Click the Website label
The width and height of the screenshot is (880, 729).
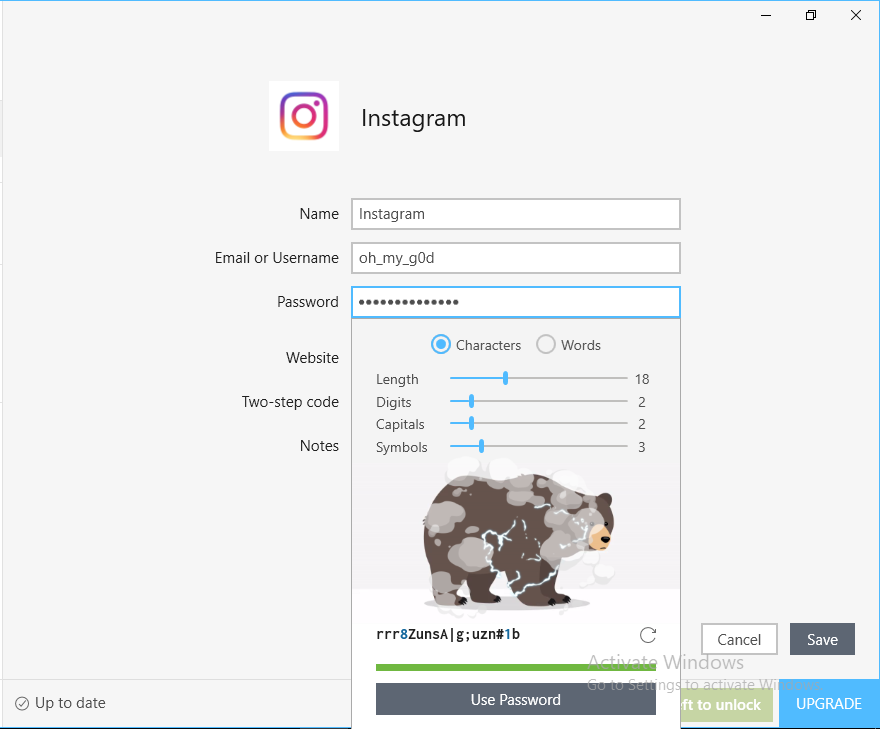312,357
